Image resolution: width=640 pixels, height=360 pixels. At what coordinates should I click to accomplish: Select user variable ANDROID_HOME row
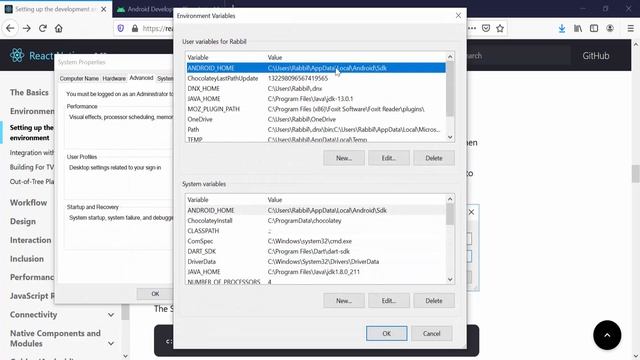pos(316,68)
